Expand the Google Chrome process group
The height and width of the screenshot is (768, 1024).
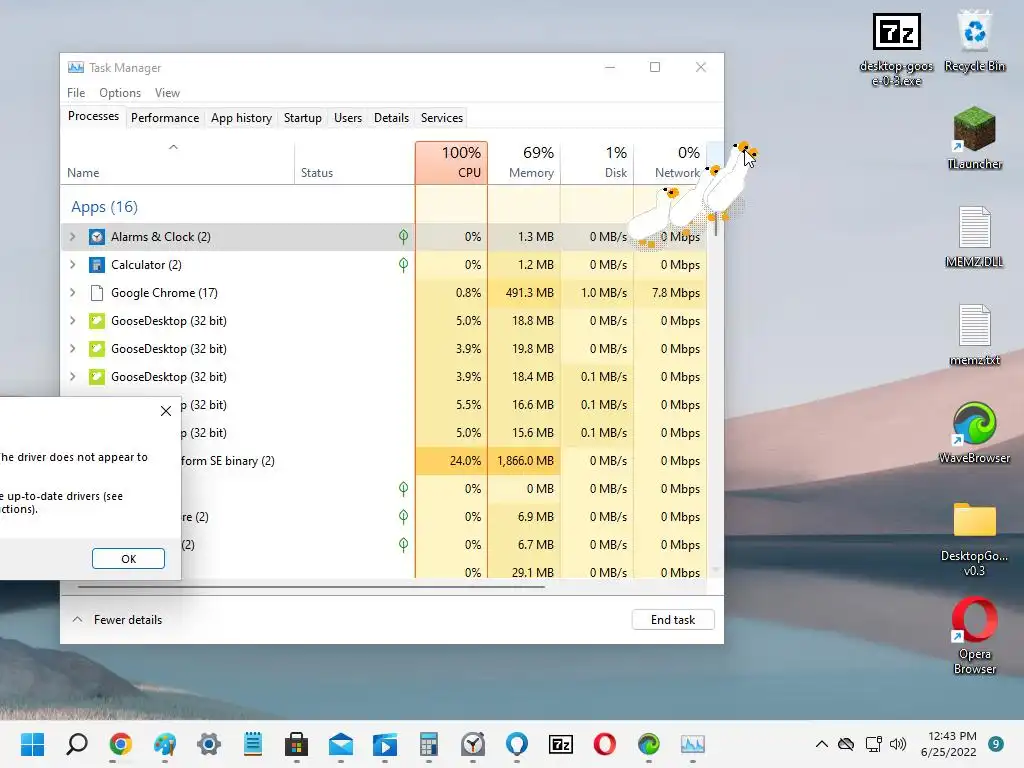pos(72,293)
